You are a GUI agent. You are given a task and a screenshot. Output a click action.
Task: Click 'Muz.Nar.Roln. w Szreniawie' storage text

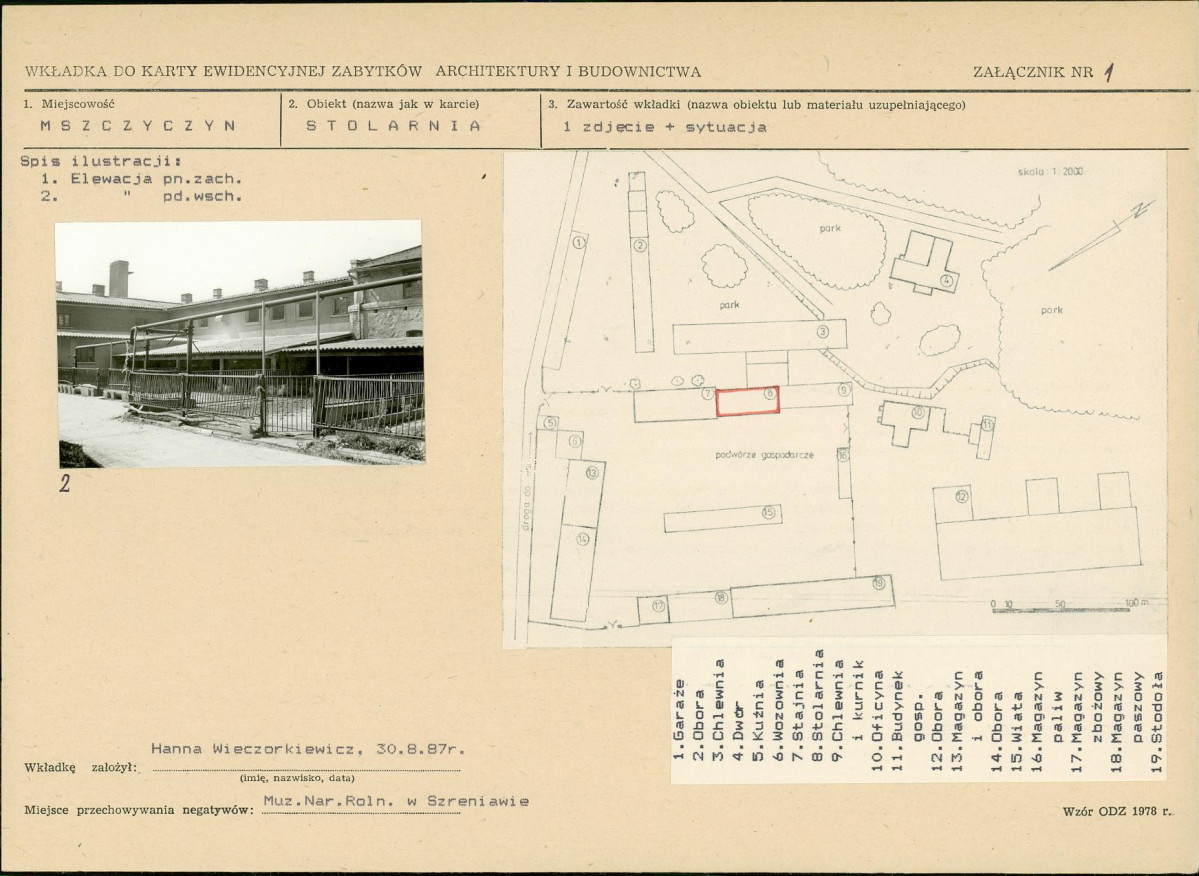[x=396, y=801]
